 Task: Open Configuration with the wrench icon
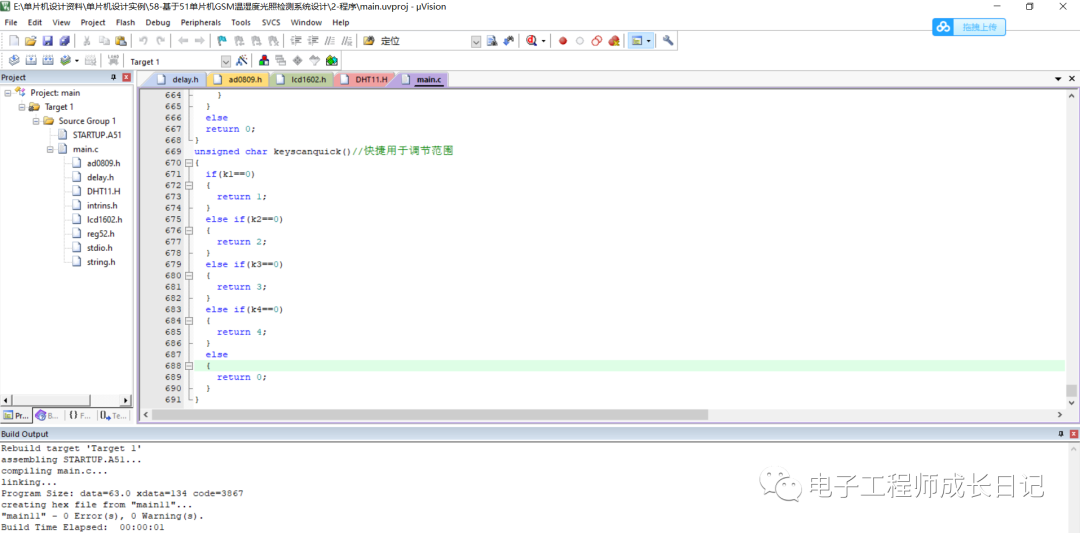coord(667,41)
